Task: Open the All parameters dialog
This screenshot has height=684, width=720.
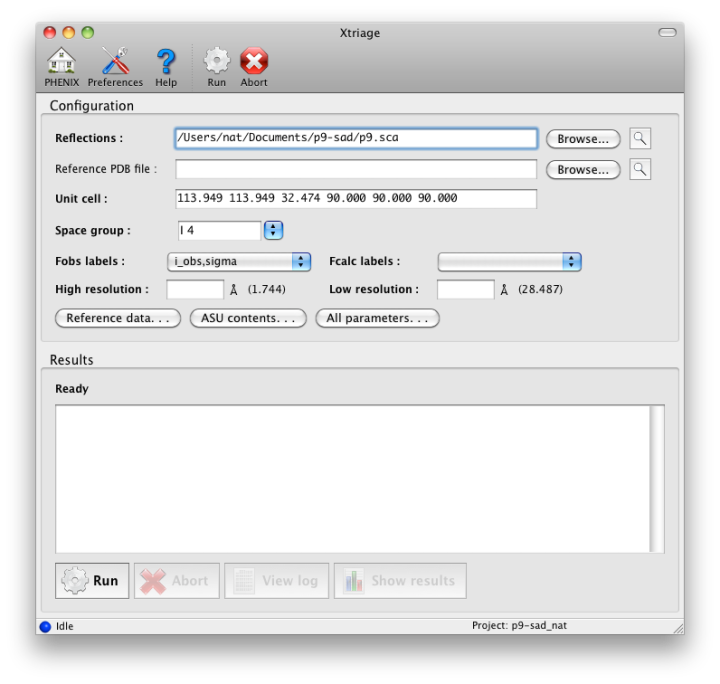Action: point(377,319)
